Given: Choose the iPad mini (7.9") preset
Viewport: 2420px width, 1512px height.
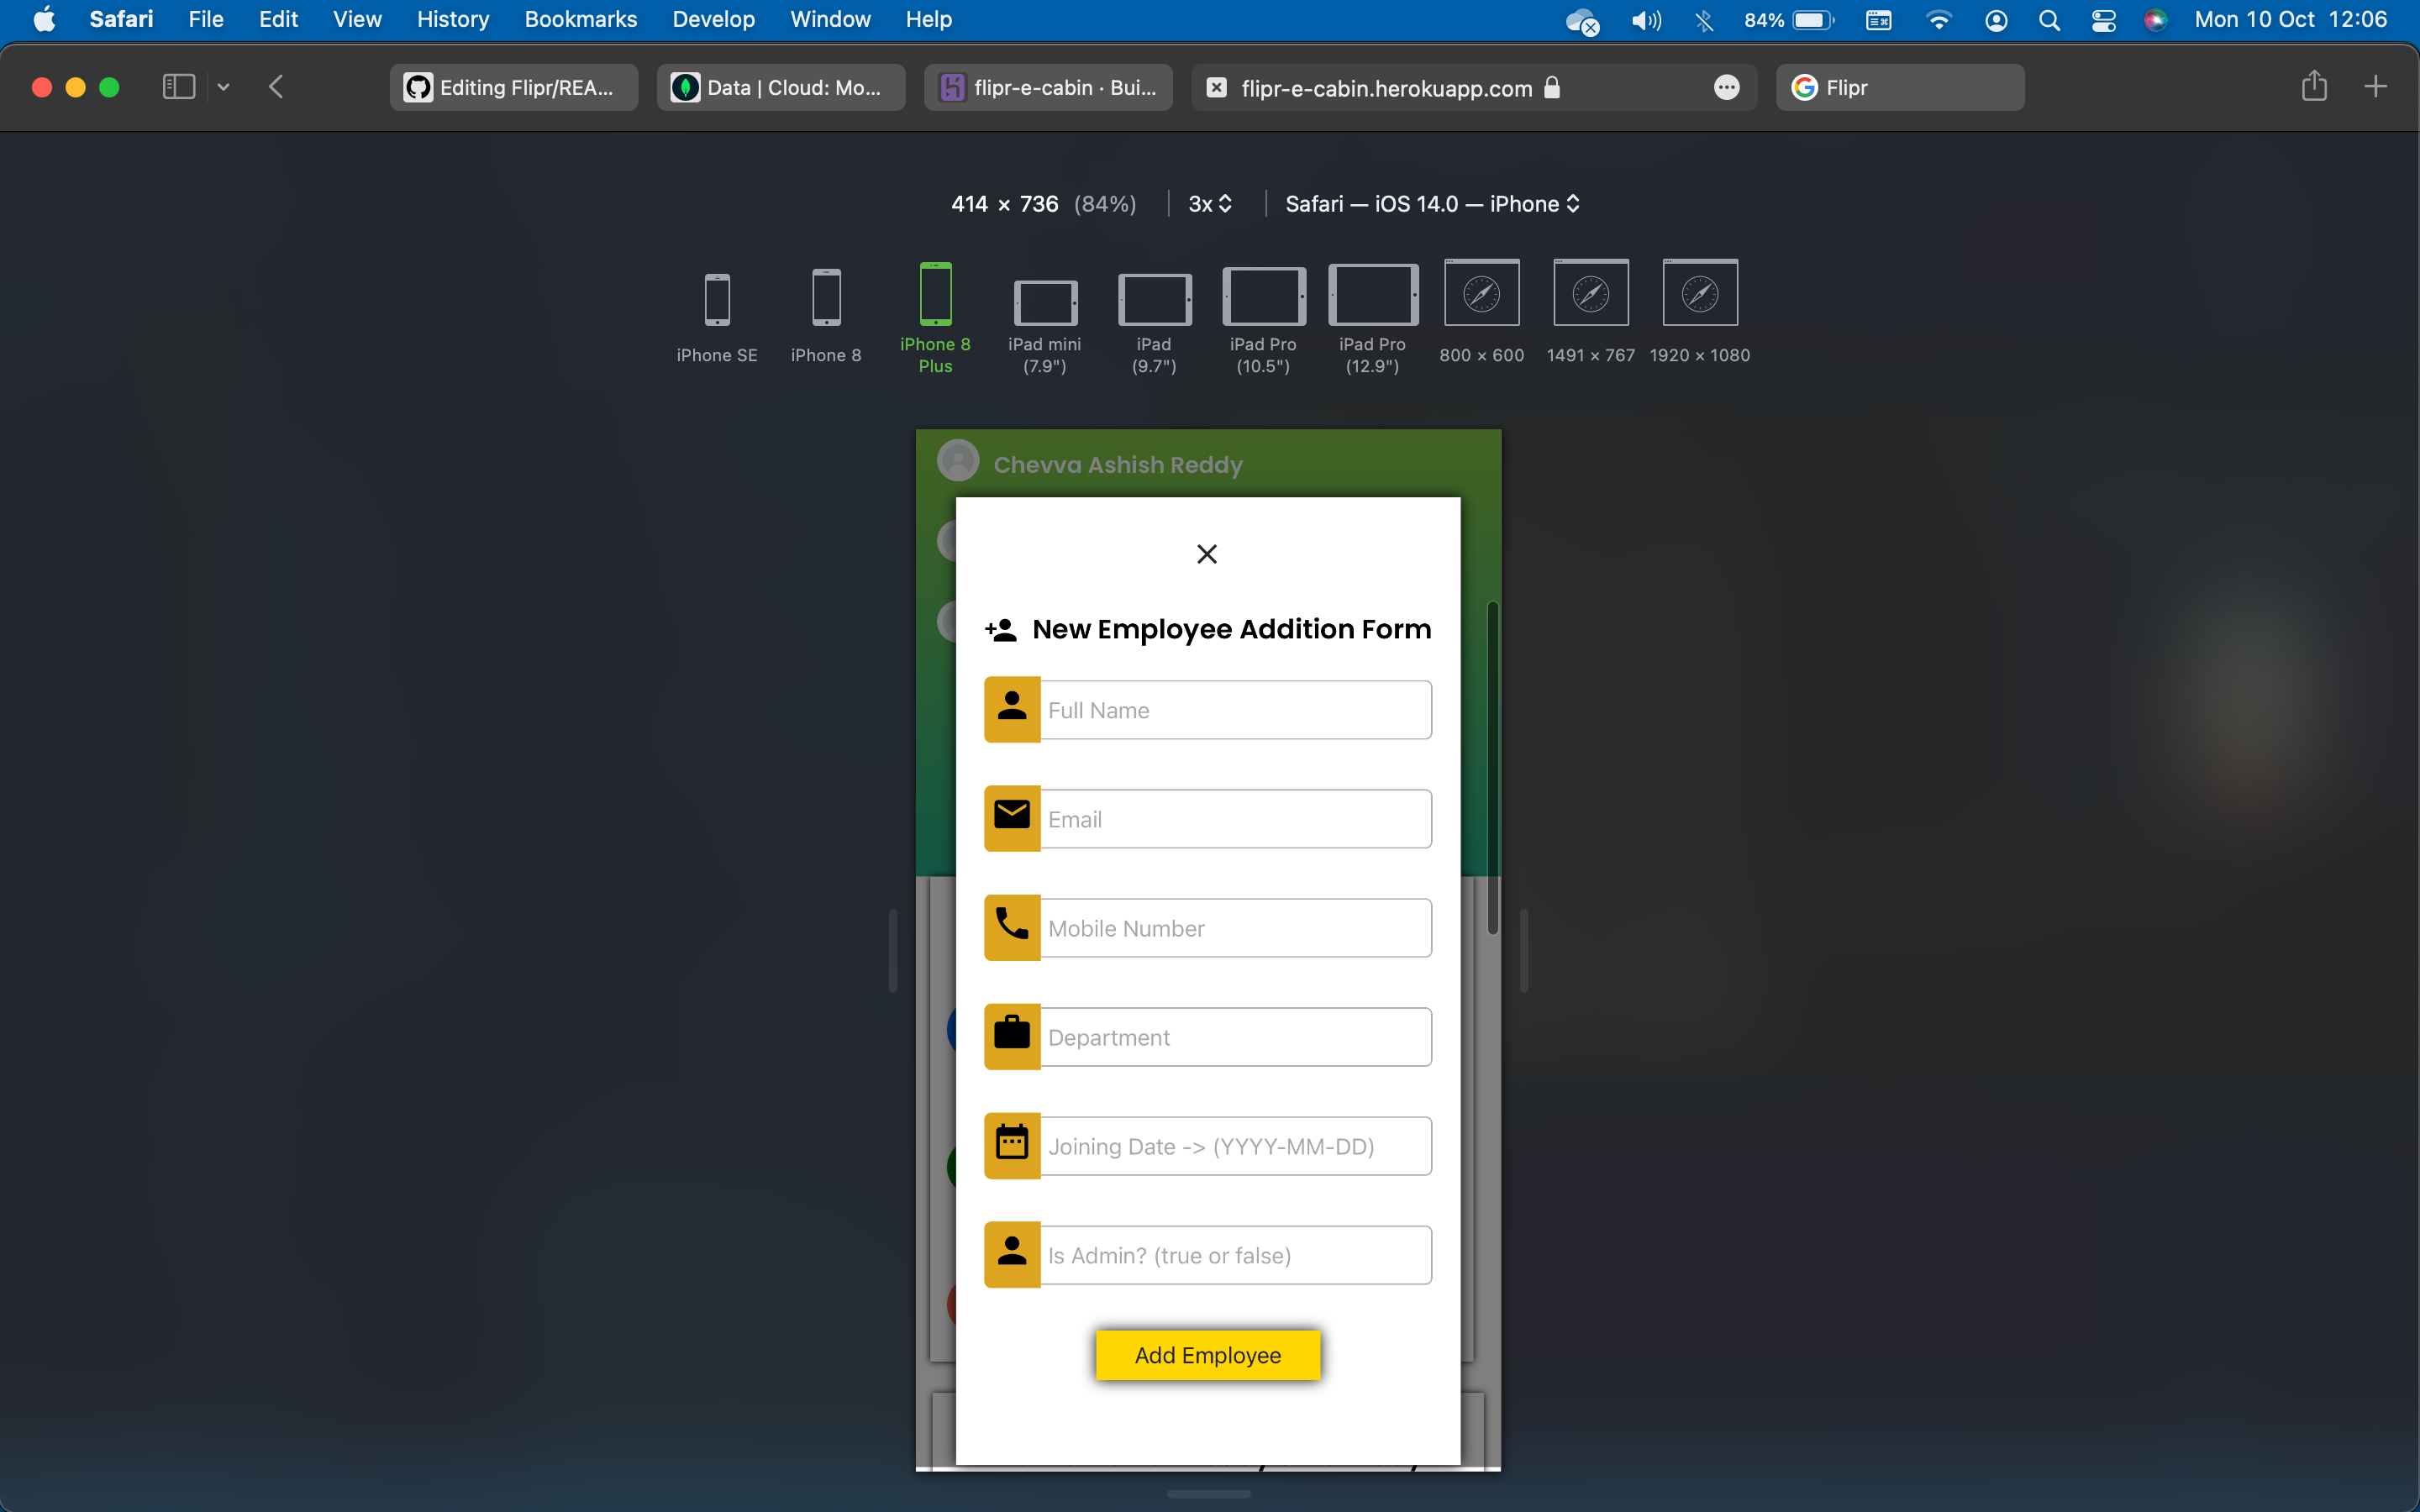Looking at the screenshot, I should [1045, 326].
